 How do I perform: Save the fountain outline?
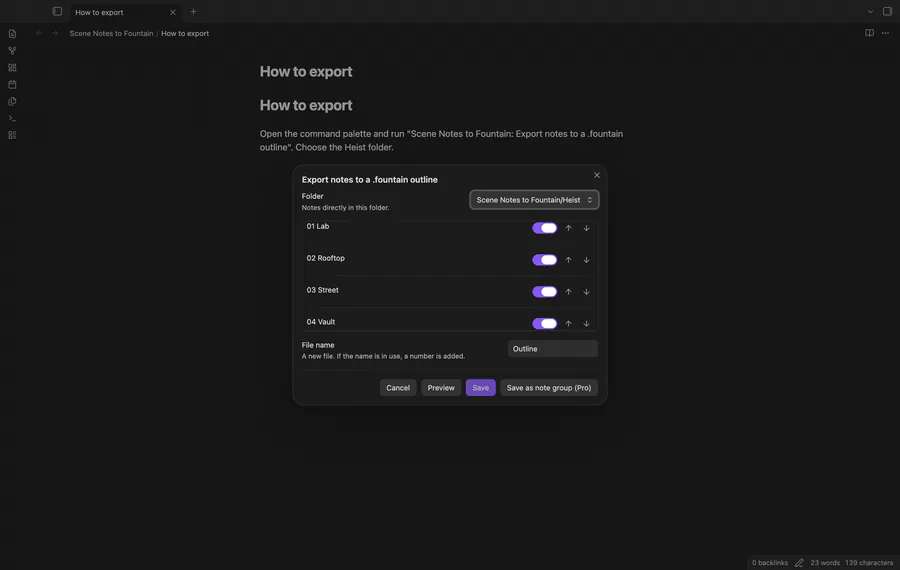[480, 387]
